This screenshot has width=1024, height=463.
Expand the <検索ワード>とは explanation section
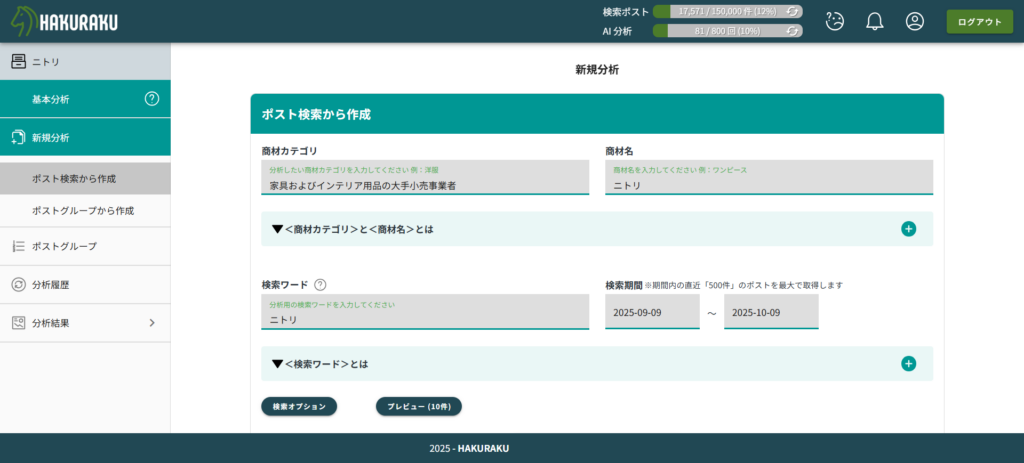pyautogui.click(x=908, y=364)
